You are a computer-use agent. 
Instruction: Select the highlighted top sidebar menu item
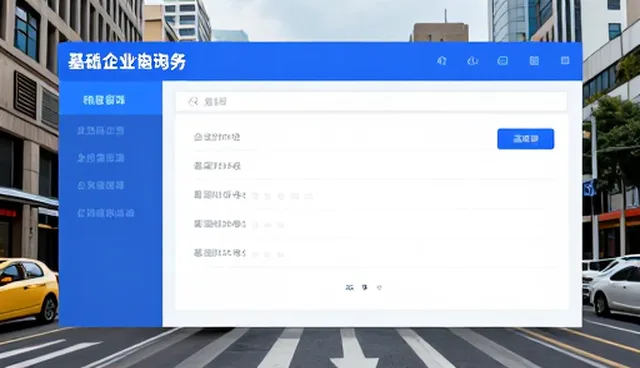[111, 98]
